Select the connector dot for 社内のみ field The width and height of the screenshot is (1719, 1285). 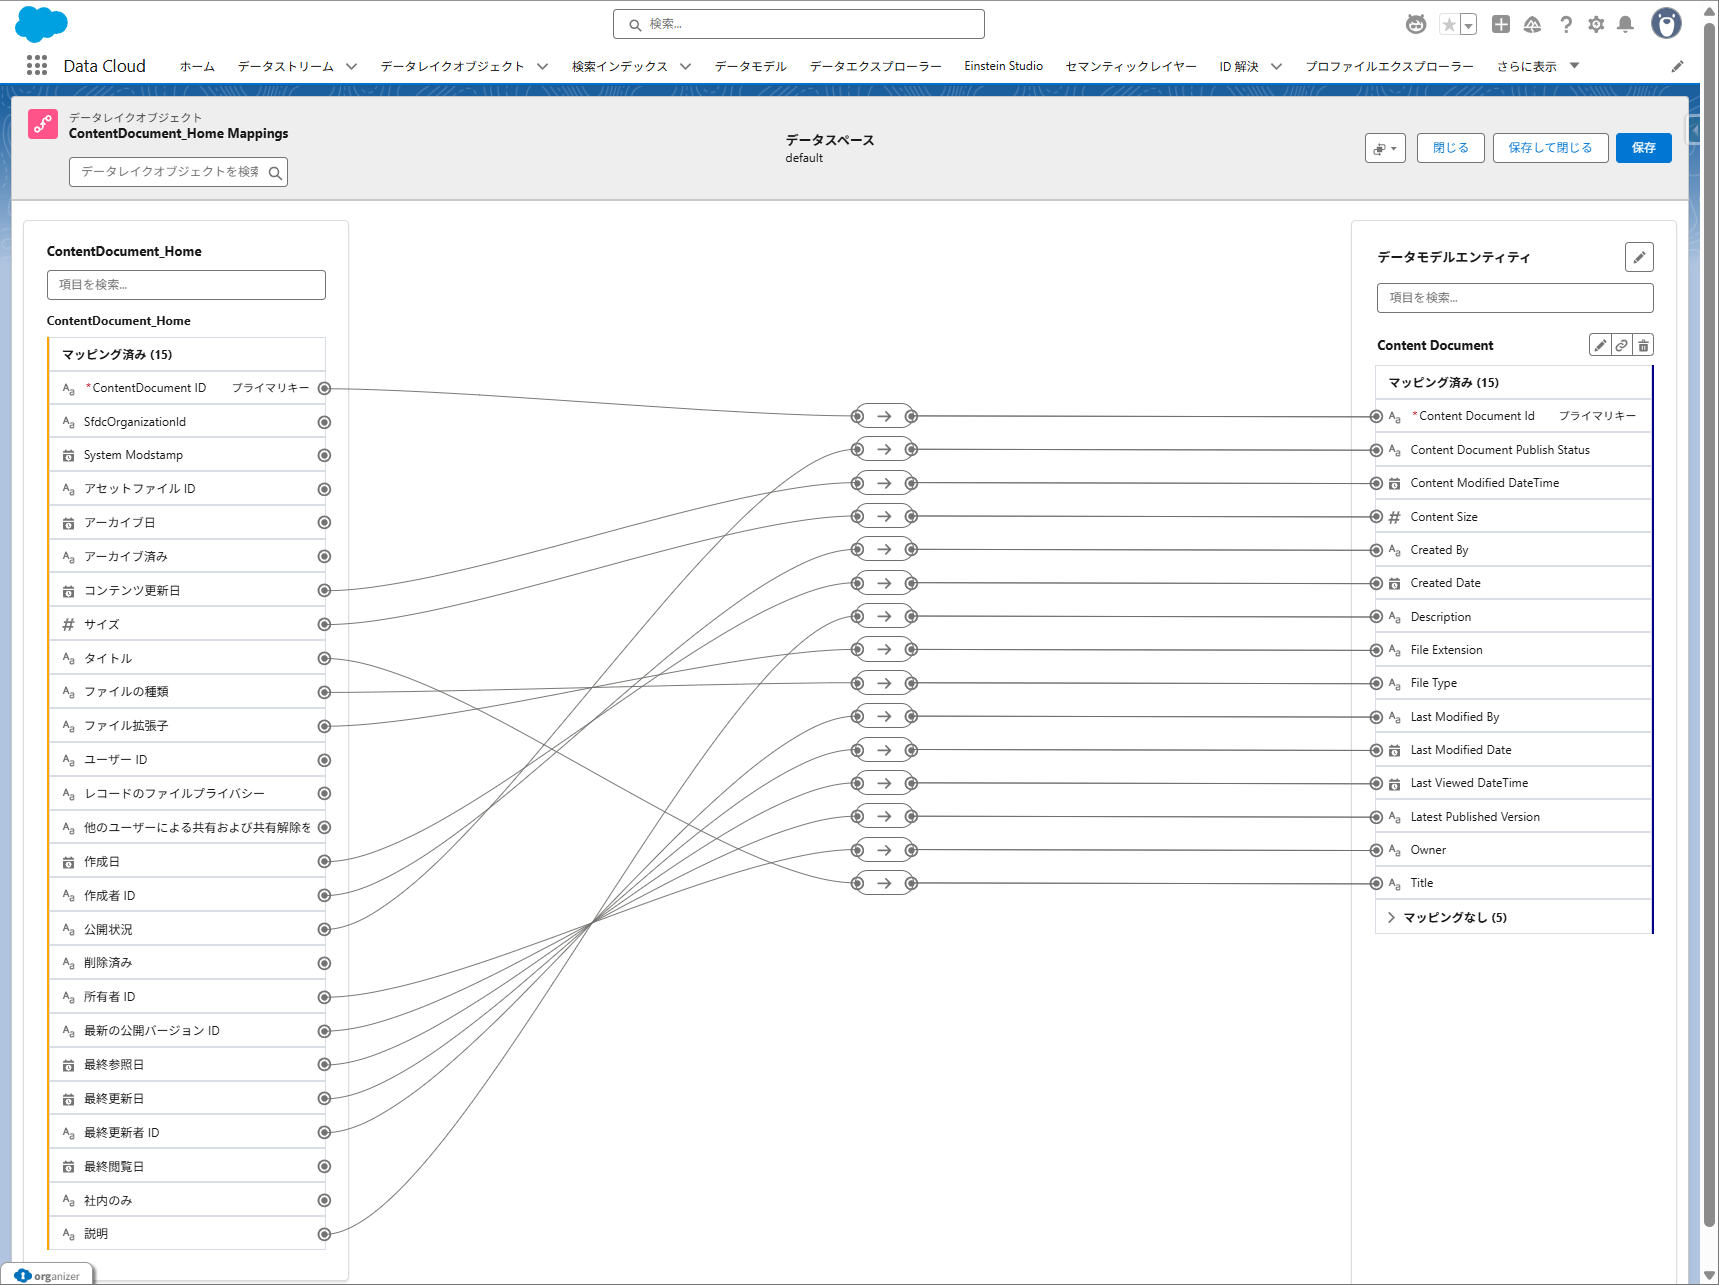(324, 1200)
